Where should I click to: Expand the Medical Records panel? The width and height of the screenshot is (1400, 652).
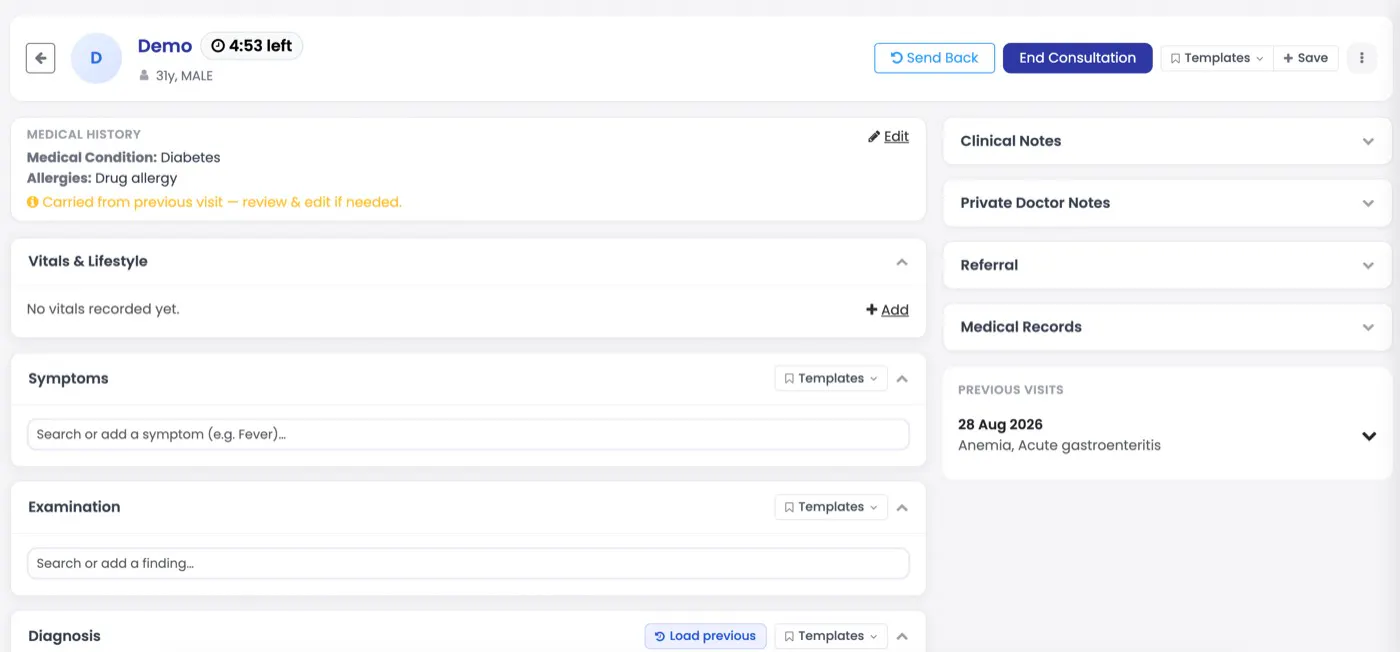(1167, 327)
